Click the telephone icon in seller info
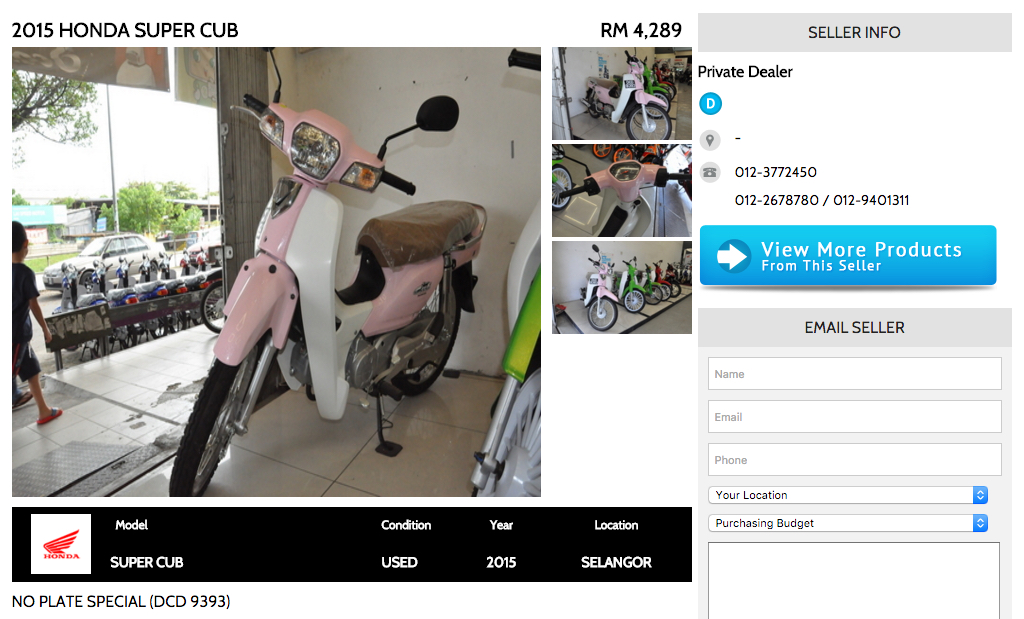The width and height of the screenshot is (1024, 619). click(x=710, y=172)
